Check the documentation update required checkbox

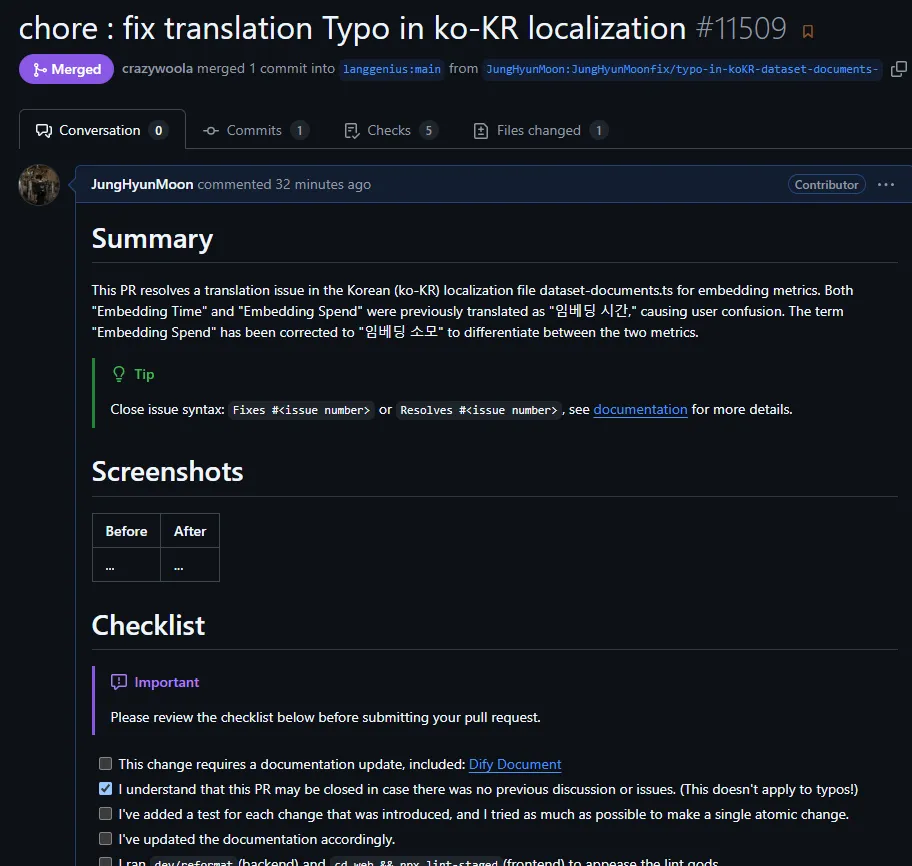[105, 764]
